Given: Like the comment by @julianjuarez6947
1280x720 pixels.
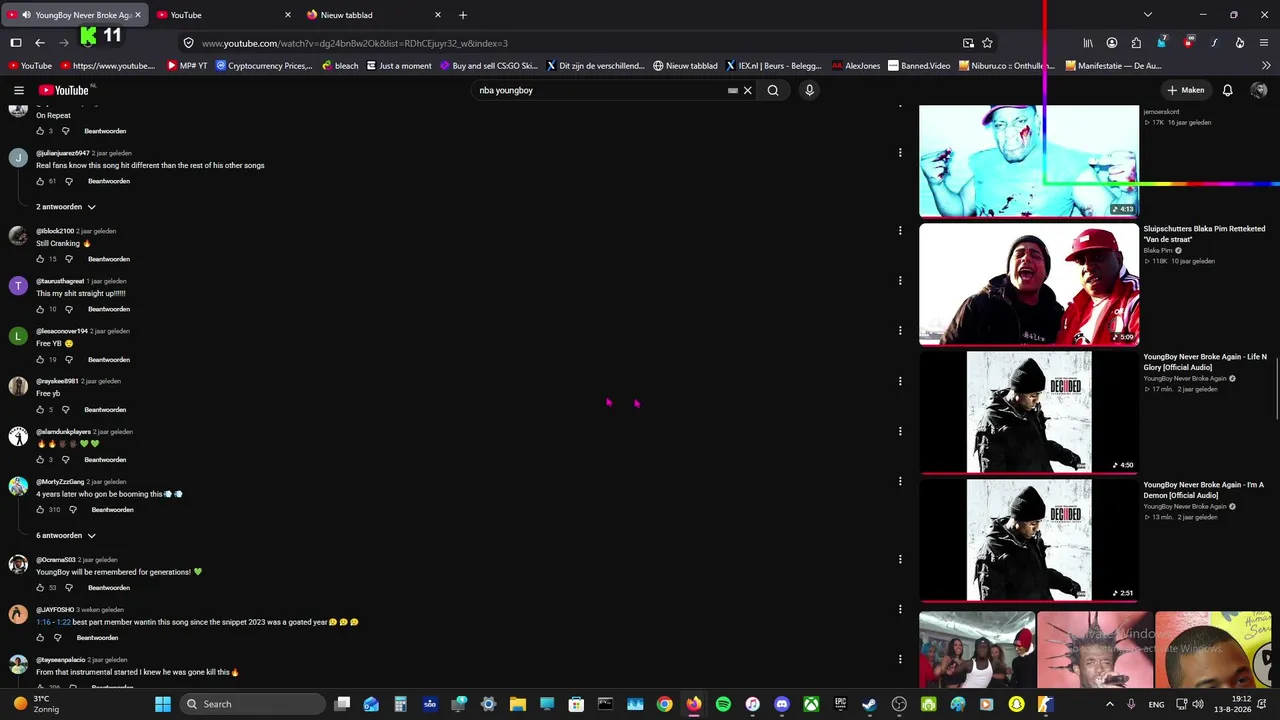Looking at the screenshot, I should pyautogui.click(x=40, y=181).
